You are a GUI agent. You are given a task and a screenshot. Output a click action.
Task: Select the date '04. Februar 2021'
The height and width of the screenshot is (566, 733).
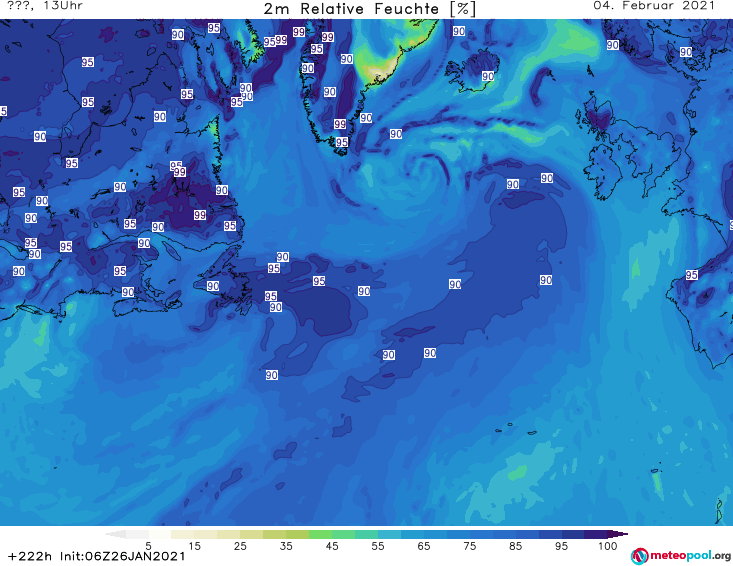[654, 6]
